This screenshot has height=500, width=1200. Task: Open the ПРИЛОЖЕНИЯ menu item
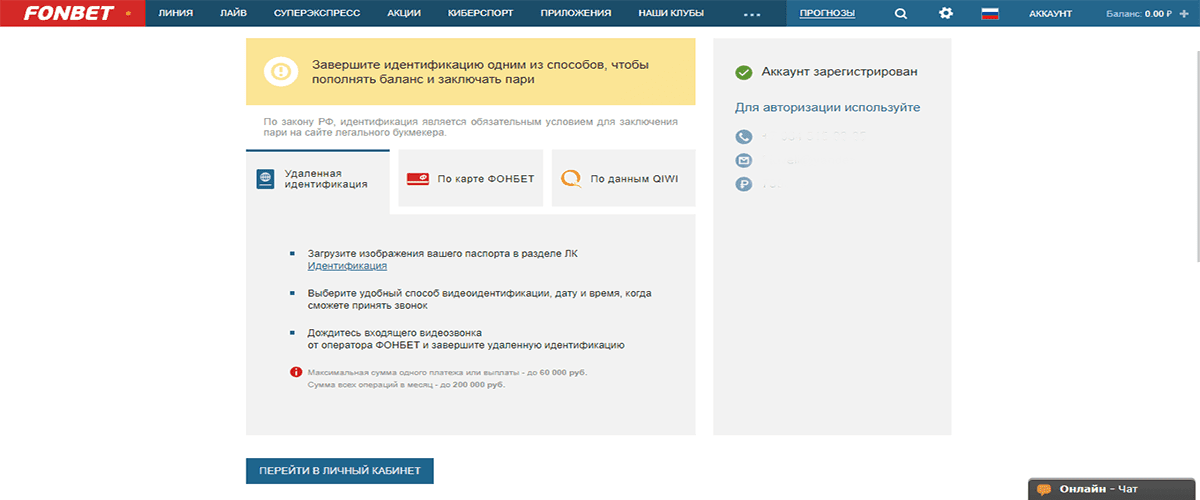pyautogui.click(x=576, y=14)
